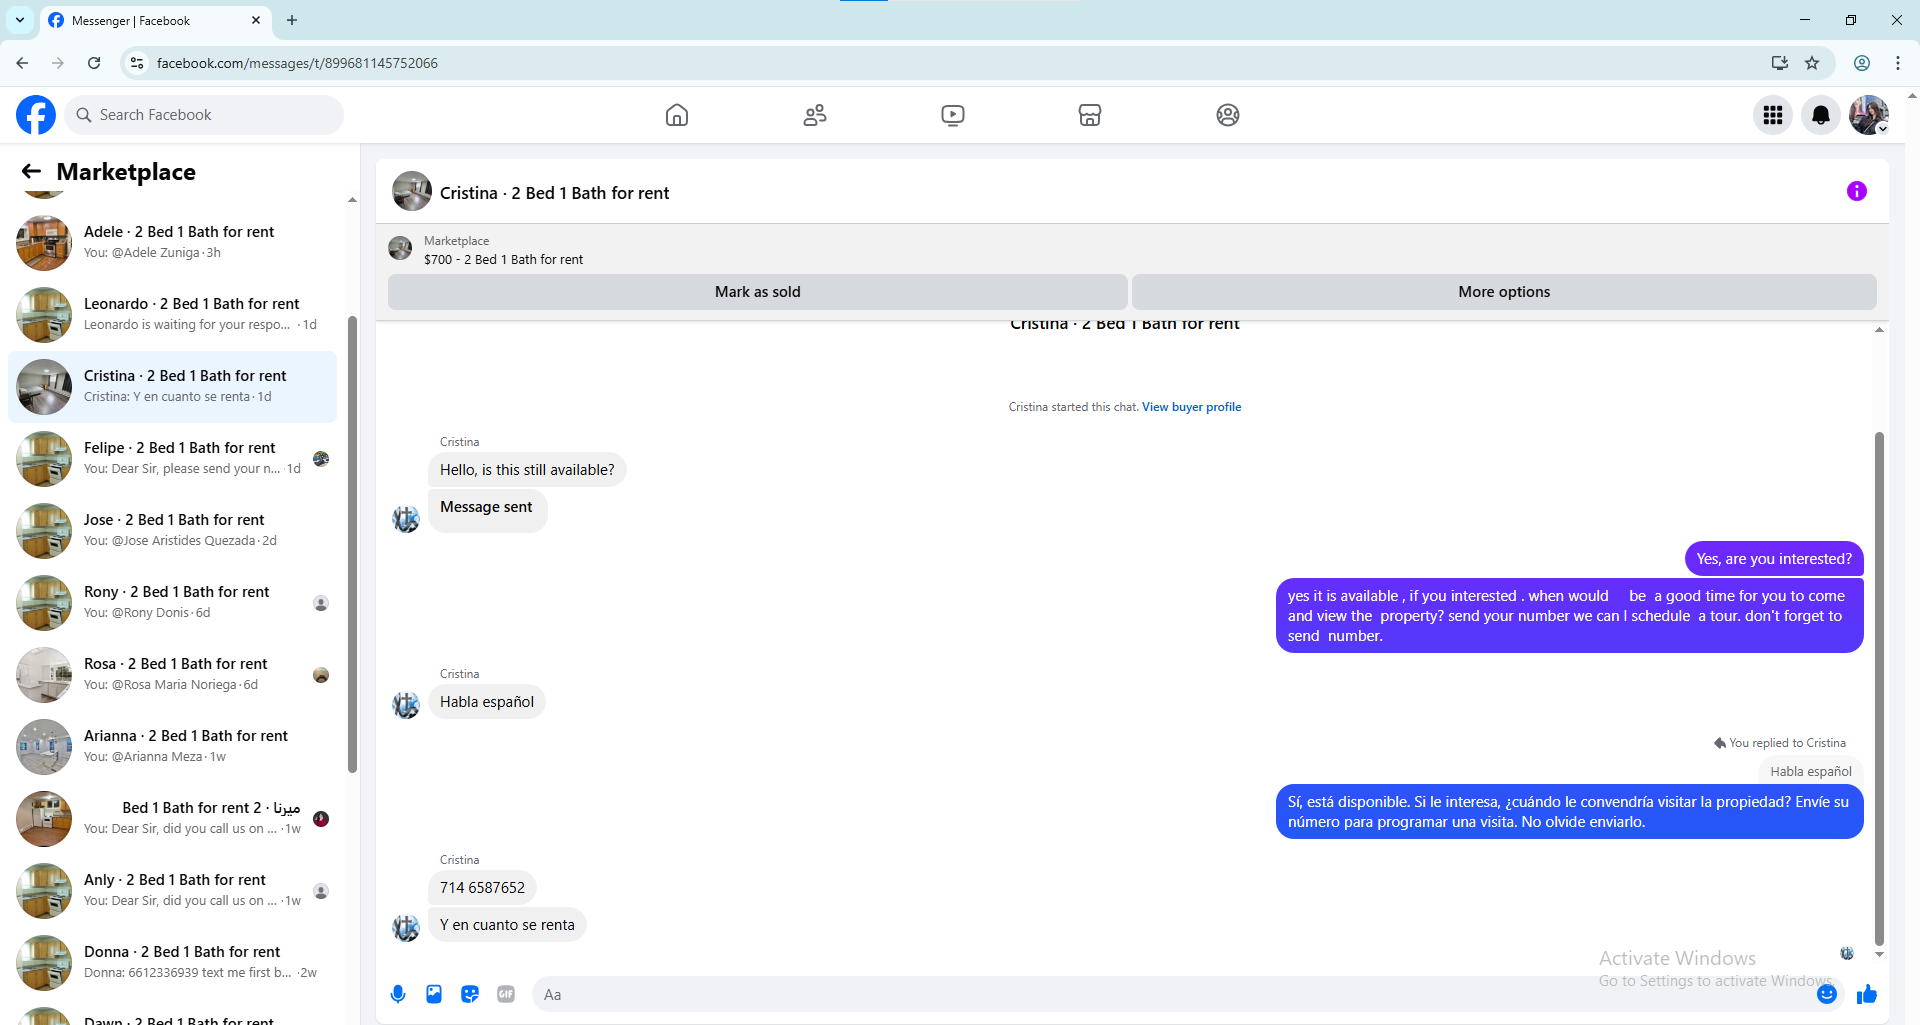Open a new browser tab
This screenshot has width=1920, height=1025.
[x=292, y=20]
